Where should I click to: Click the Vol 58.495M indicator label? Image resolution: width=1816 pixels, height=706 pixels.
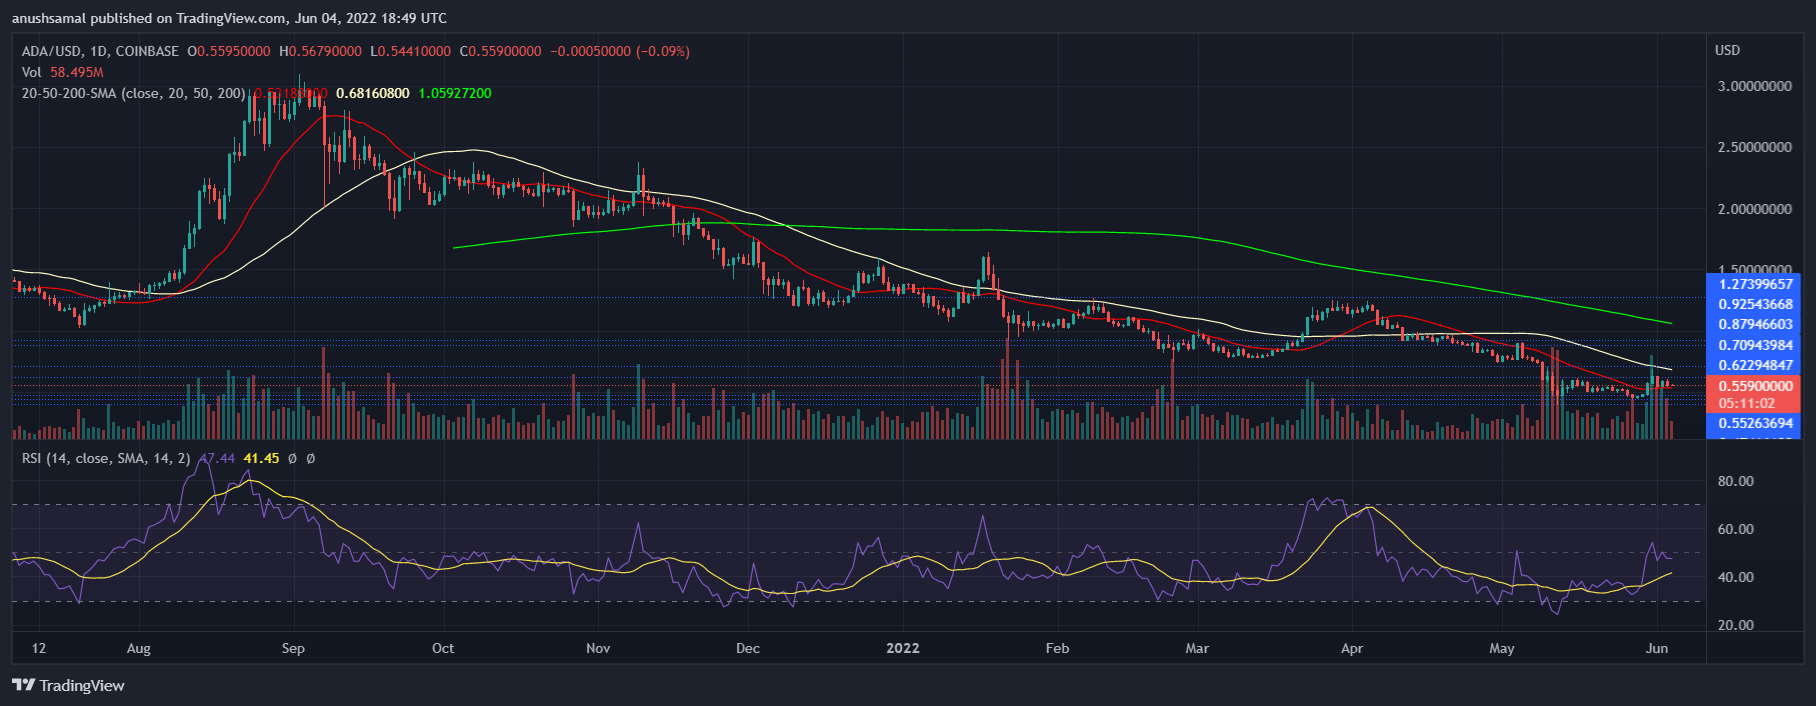(x=62, y=72)
